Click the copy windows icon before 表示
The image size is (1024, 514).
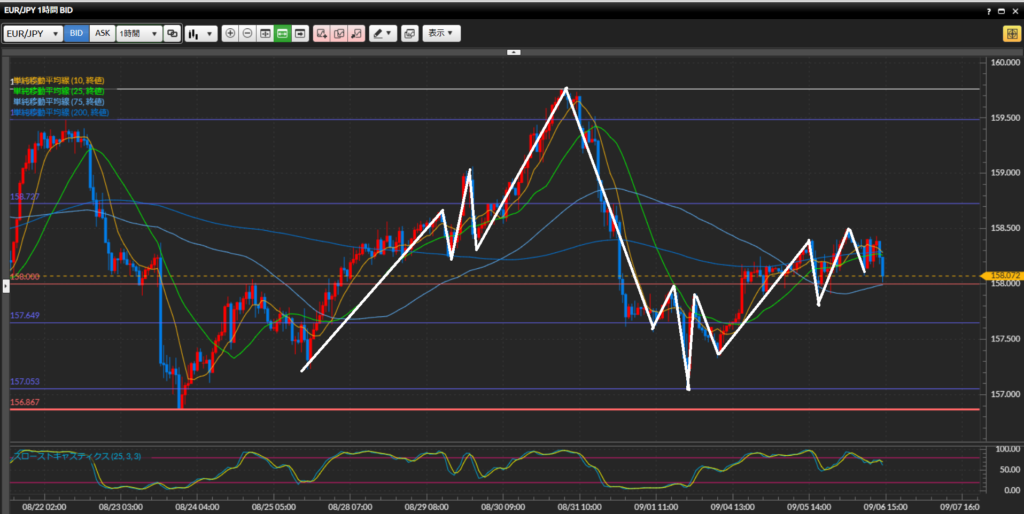(409, 33)
